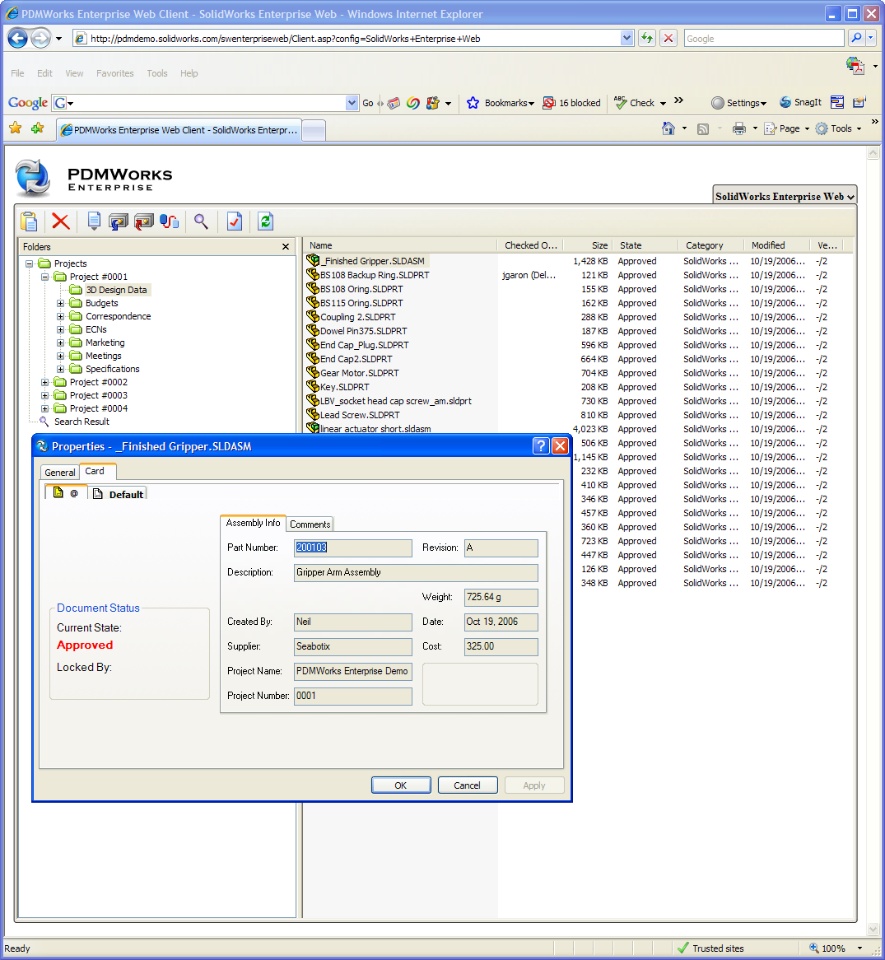Click the Paste clipboard toolbar icon

[x=29, y=221]
